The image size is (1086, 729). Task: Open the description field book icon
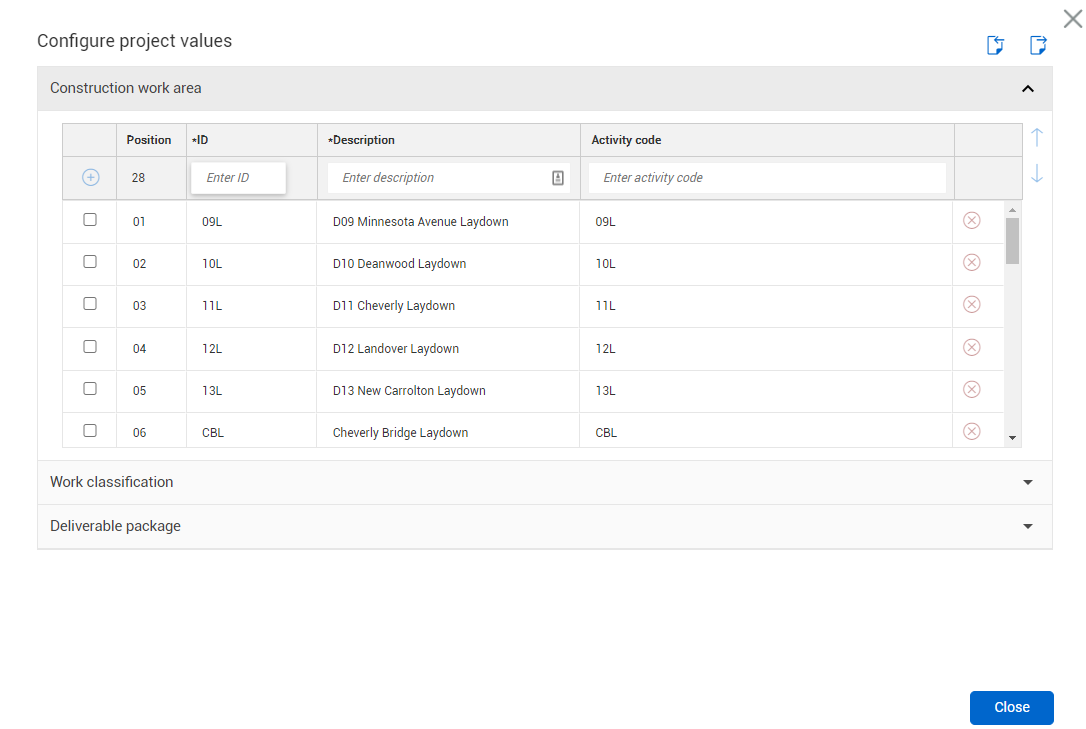558,178
